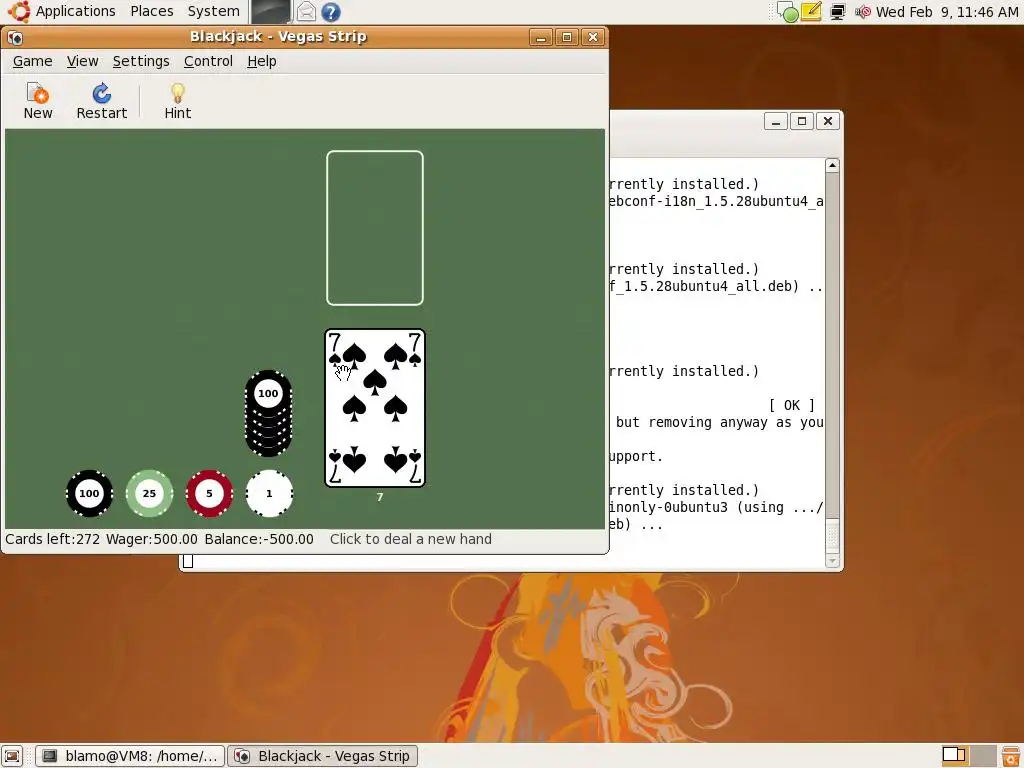Click terminal scrollbar up arrow
The width and height of the screenshot is (1024, 768).
[832, 165]
